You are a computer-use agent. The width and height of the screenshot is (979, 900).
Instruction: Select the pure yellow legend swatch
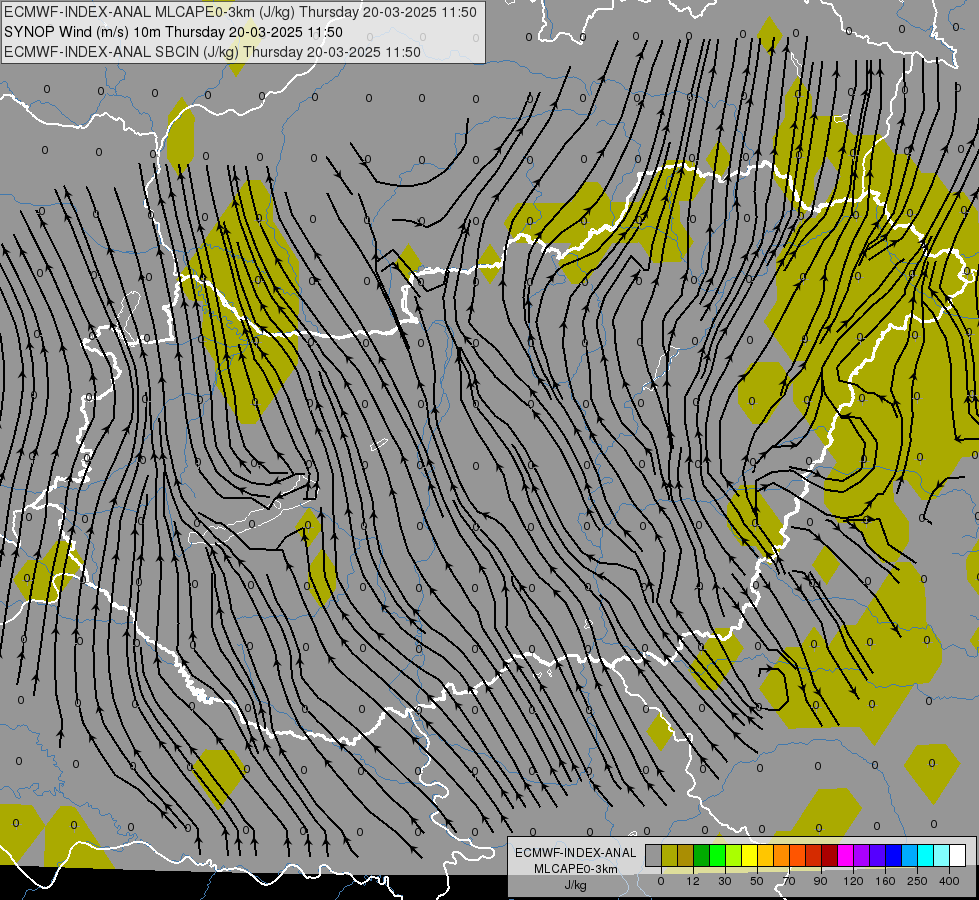[750, 855]
